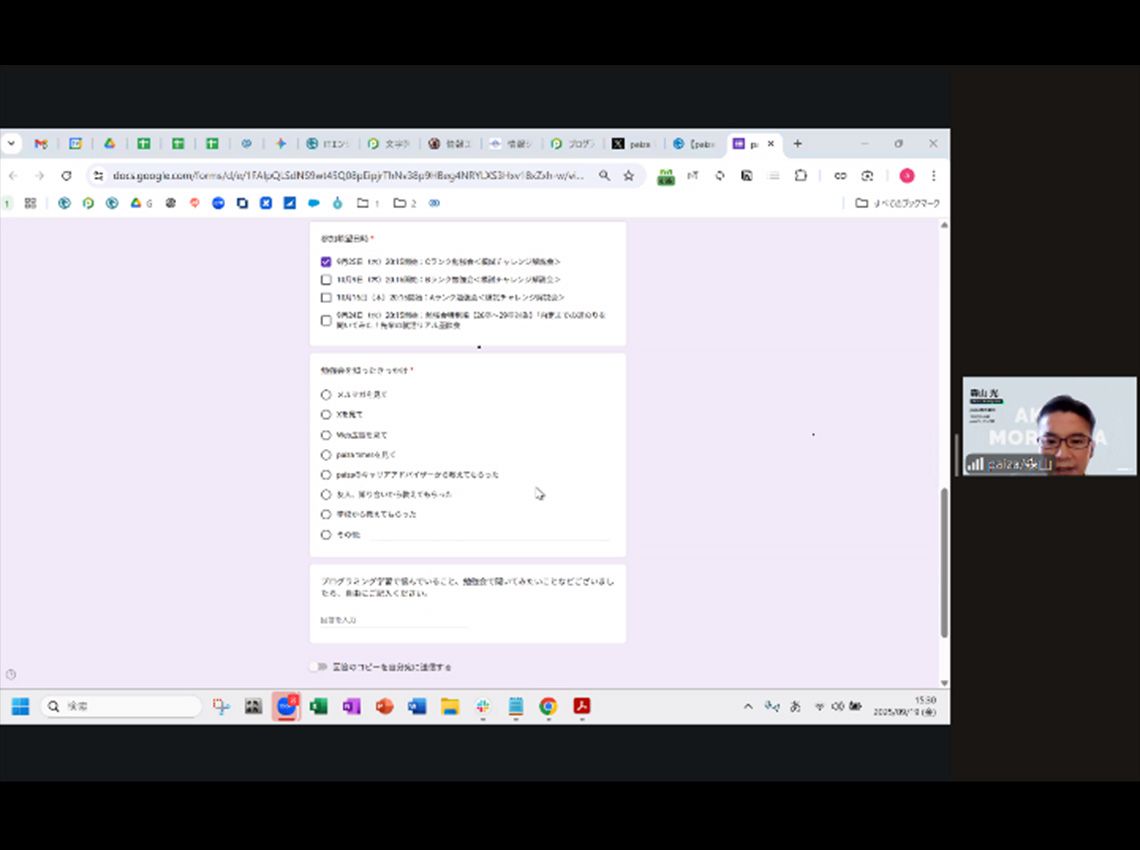The width and height of the screenshot is (1140, 850).
Task: Open the all bookmarks folder
Action: (896, 204)
